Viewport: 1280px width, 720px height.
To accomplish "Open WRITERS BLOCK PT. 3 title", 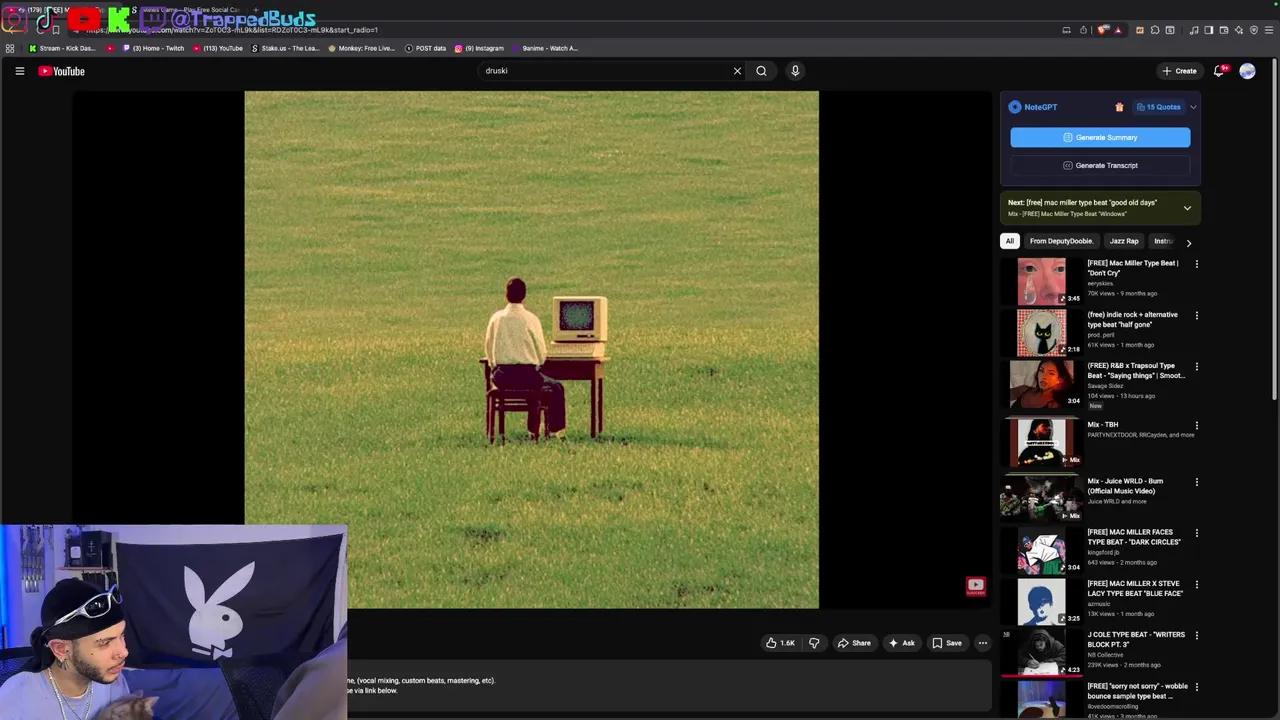I will tap(1136, 639).
